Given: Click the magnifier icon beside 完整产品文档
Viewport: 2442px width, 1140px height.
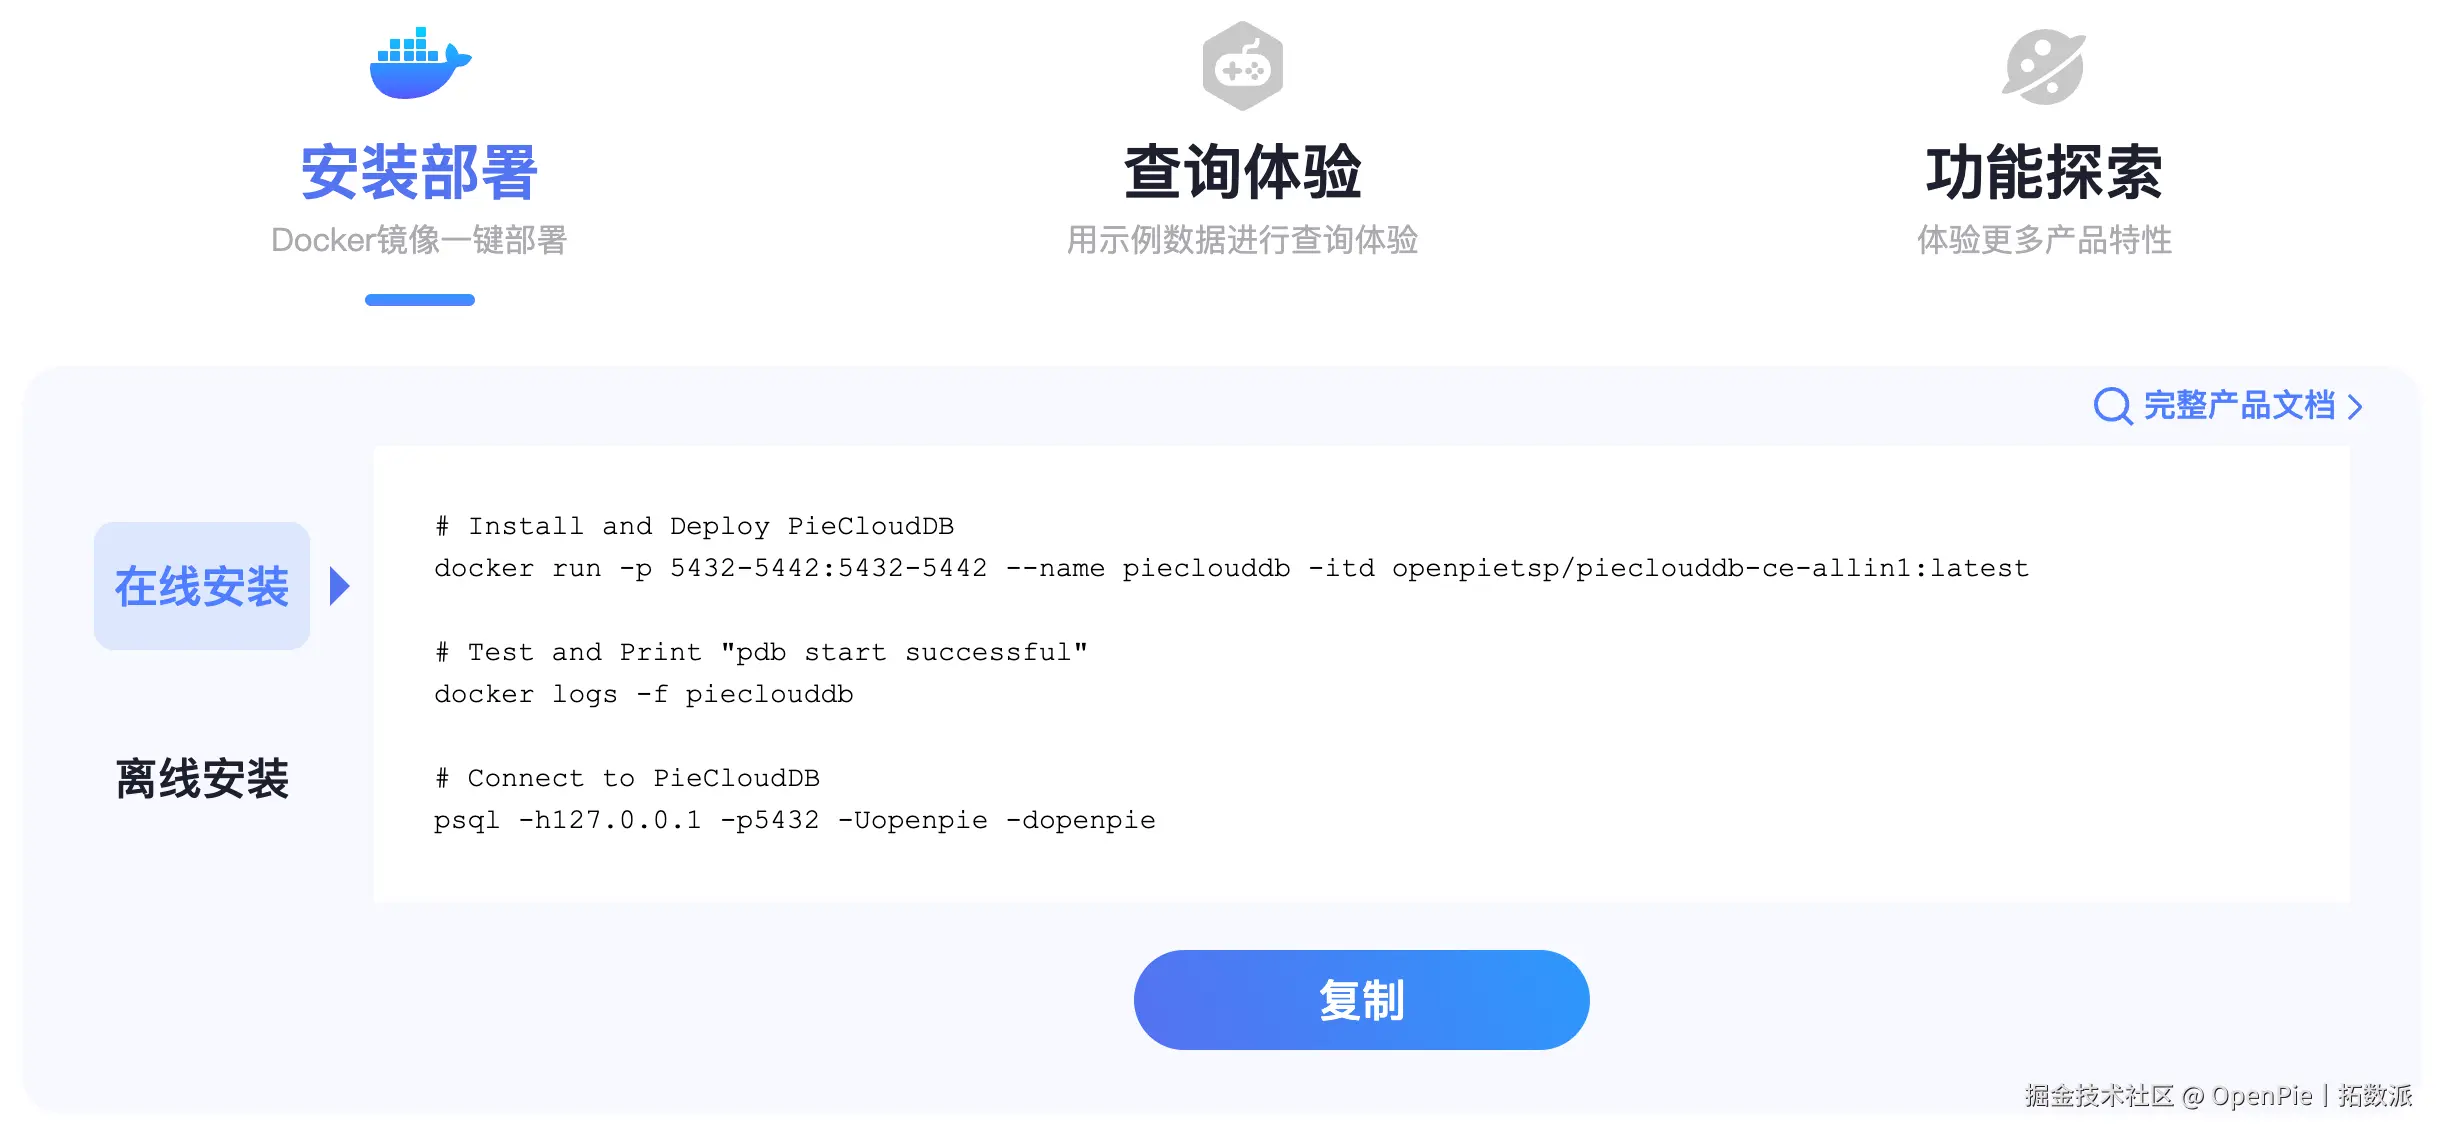Looking at the screenshot, I should 2113,406.
